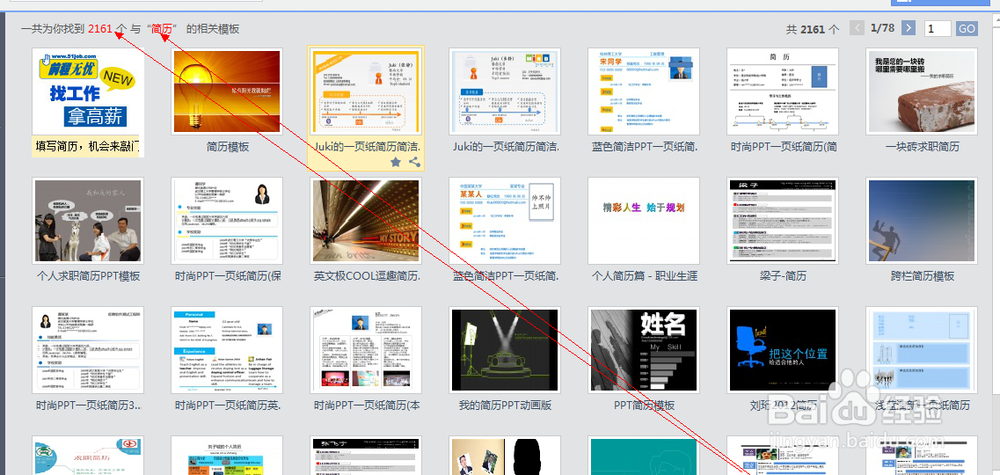The width and height of the screenshot is (1000, 475).
Task: Click the 时尚PPT一页纸简历(保 title
Action: point(227,276)
